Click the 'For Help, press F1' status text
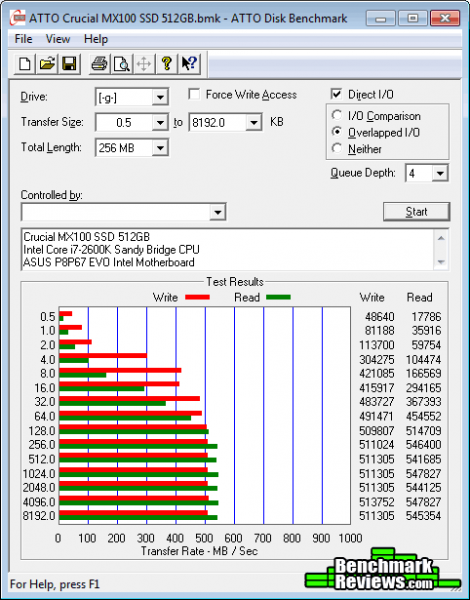 [x=55, y=584]
